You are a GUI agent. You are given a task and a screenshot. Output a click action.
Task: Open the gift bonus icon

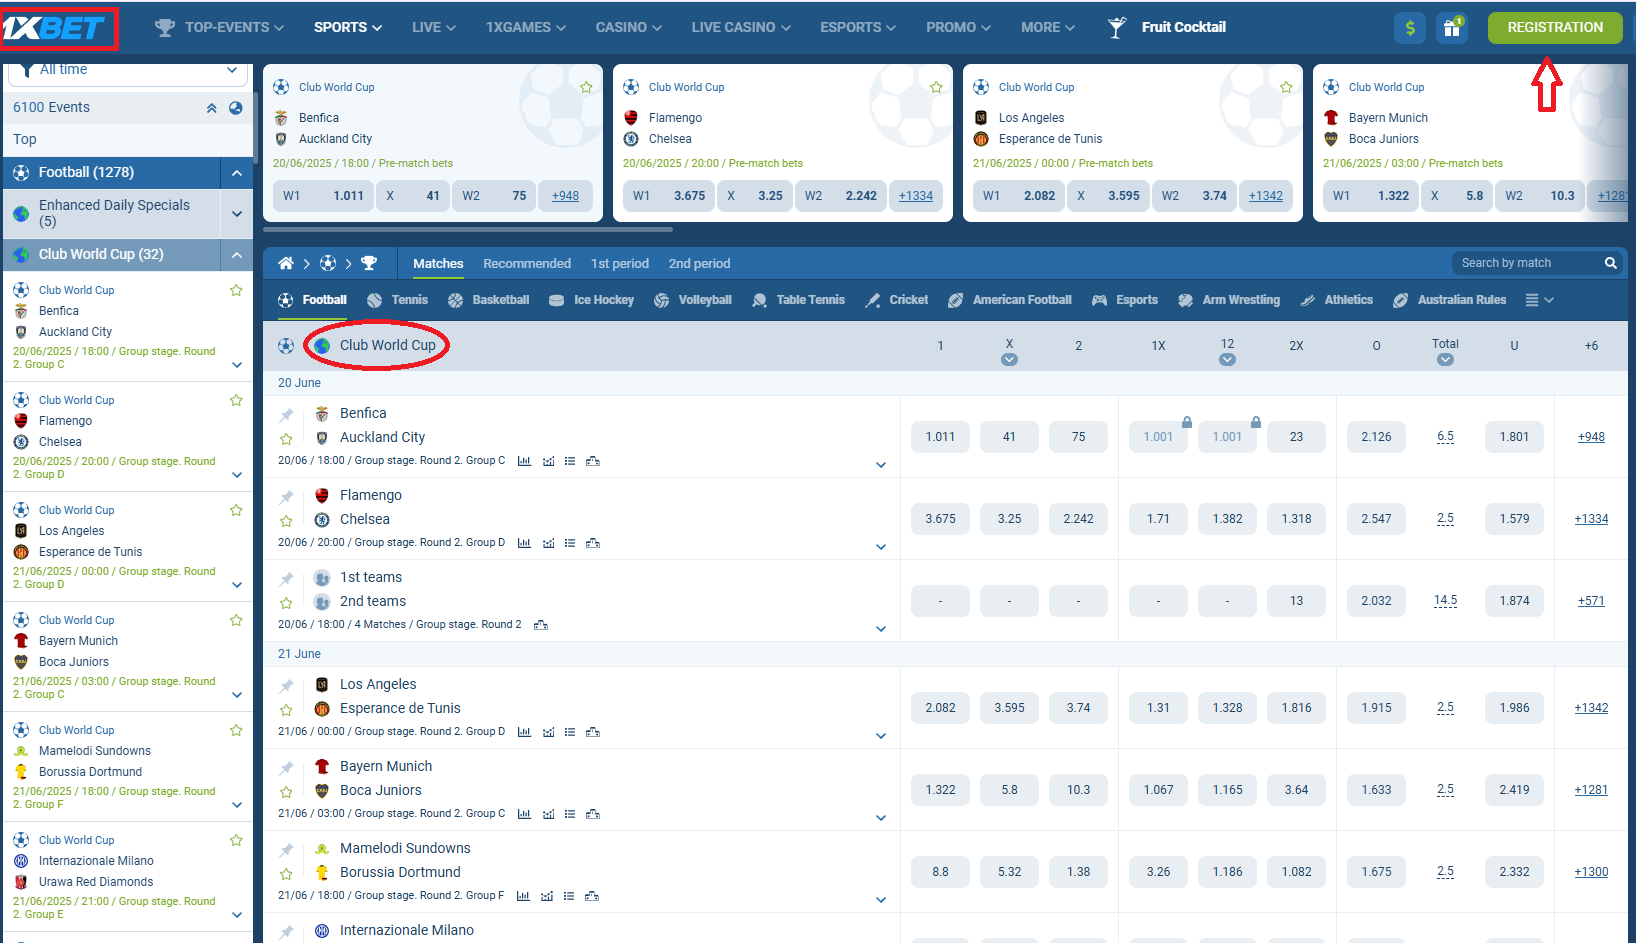pyautogui.click(x=1452, y=28)
